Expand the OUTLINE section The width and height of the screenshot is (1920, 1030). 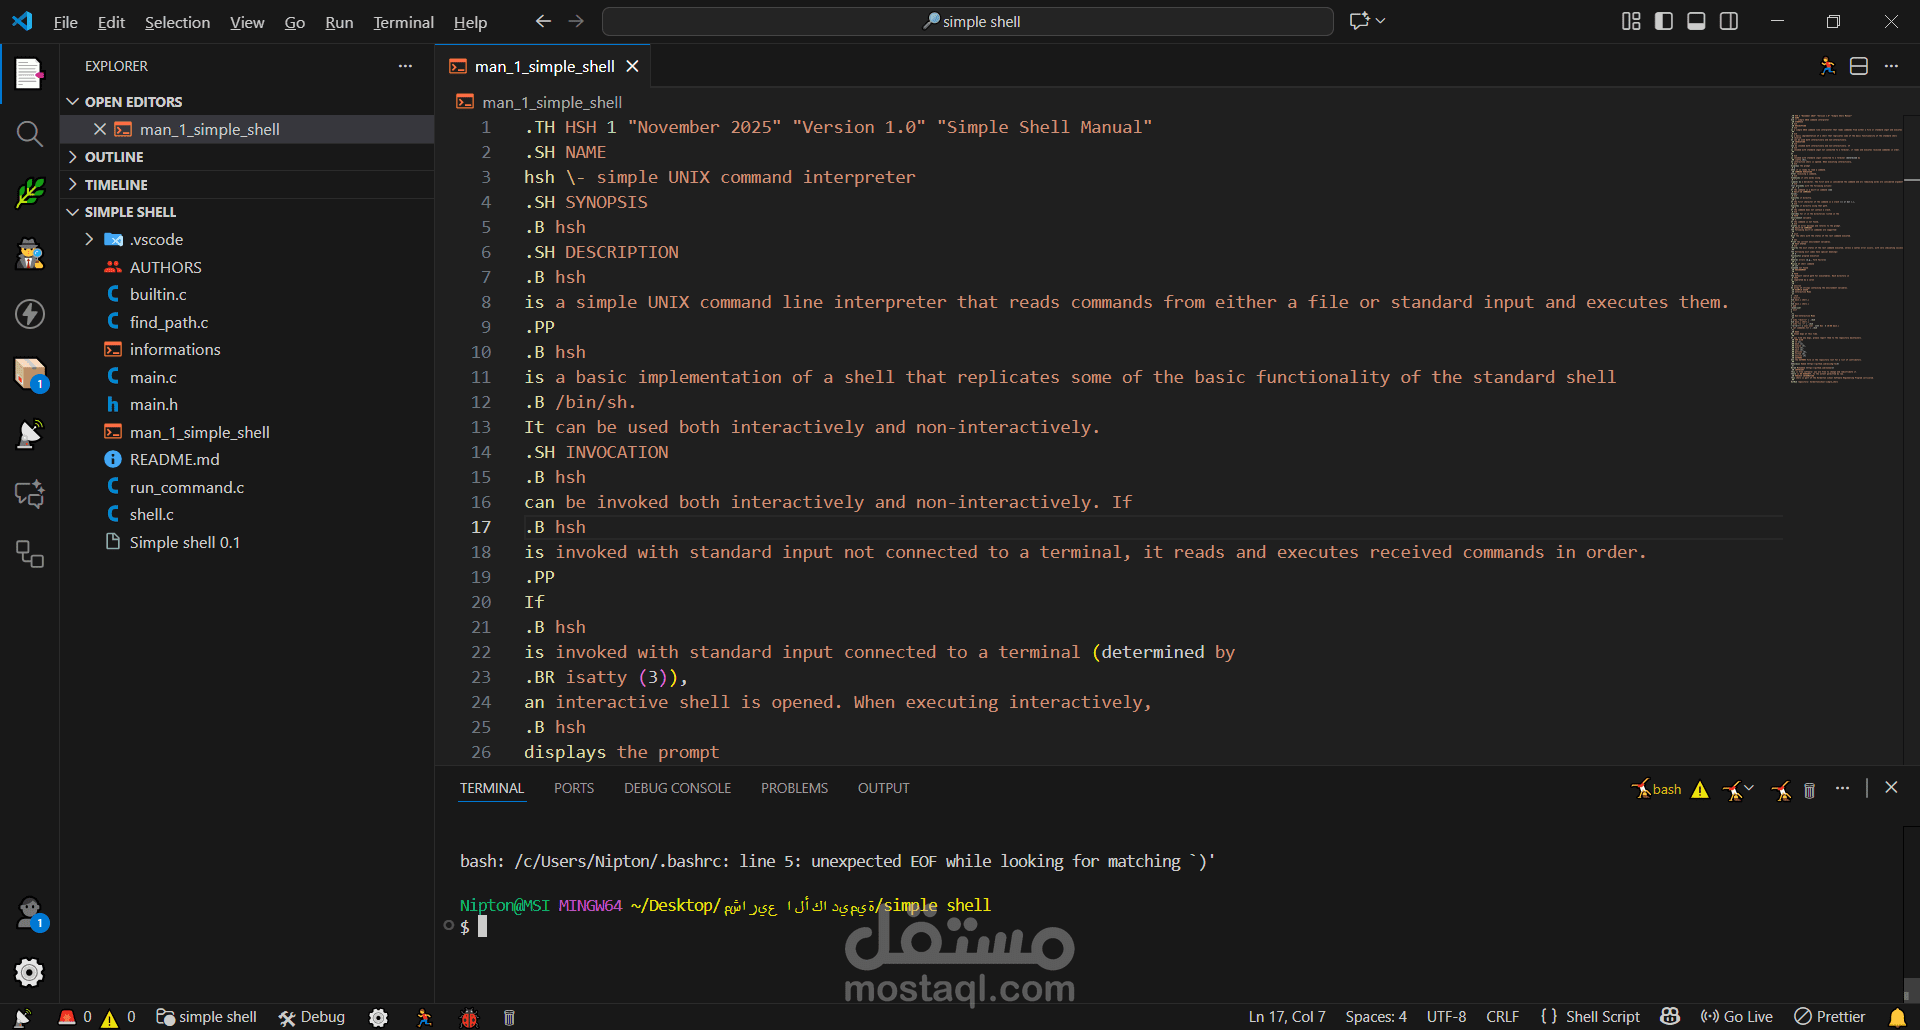[x=247, y=157]
